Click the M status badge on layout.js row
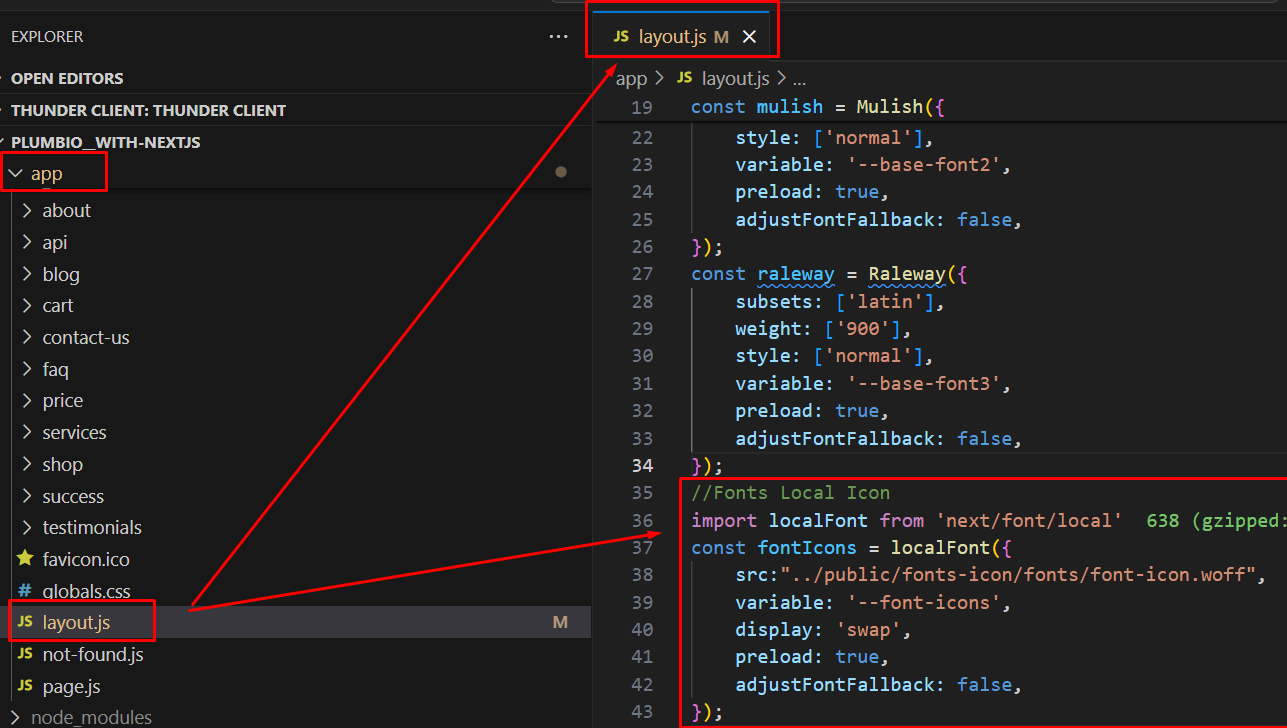The image size is (1287, 728). [560, 622]
